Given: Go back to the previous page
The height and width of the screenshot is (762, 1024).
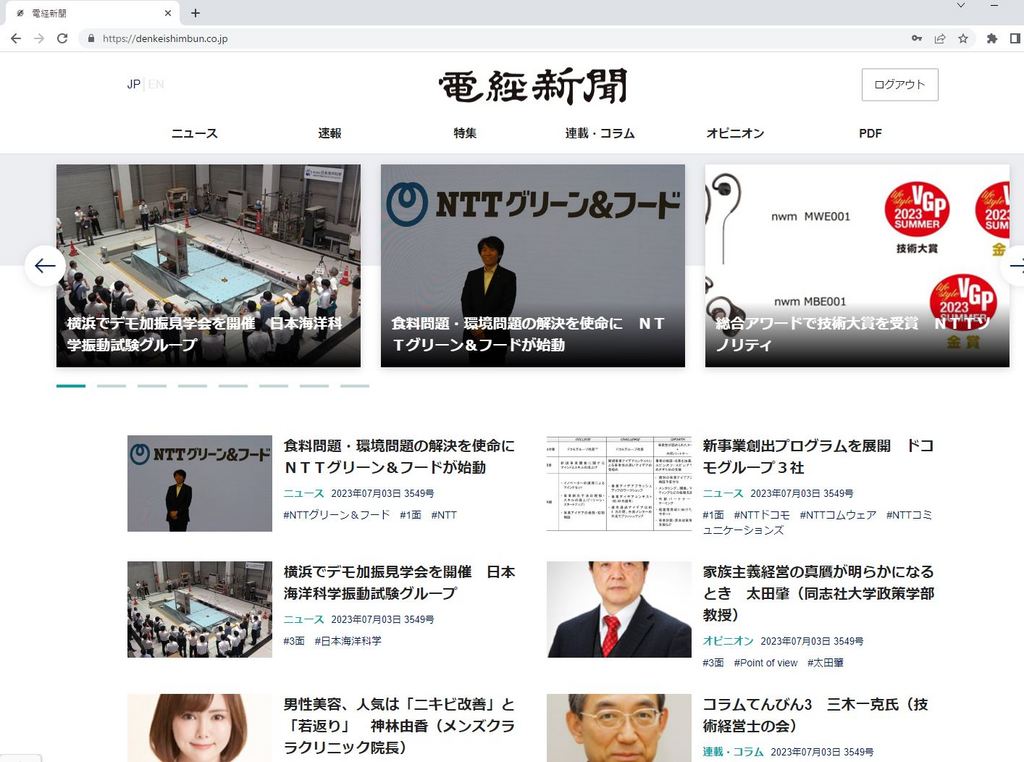Looking at the screenshot, I should (16, 39).
